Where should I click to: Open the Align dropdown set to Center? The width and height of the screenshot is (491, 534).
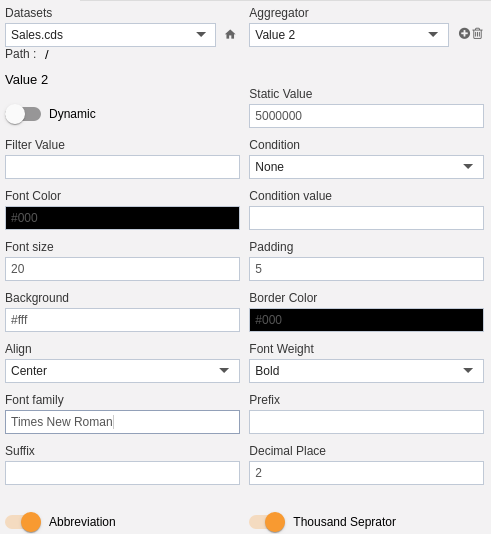tap(122, 371)
